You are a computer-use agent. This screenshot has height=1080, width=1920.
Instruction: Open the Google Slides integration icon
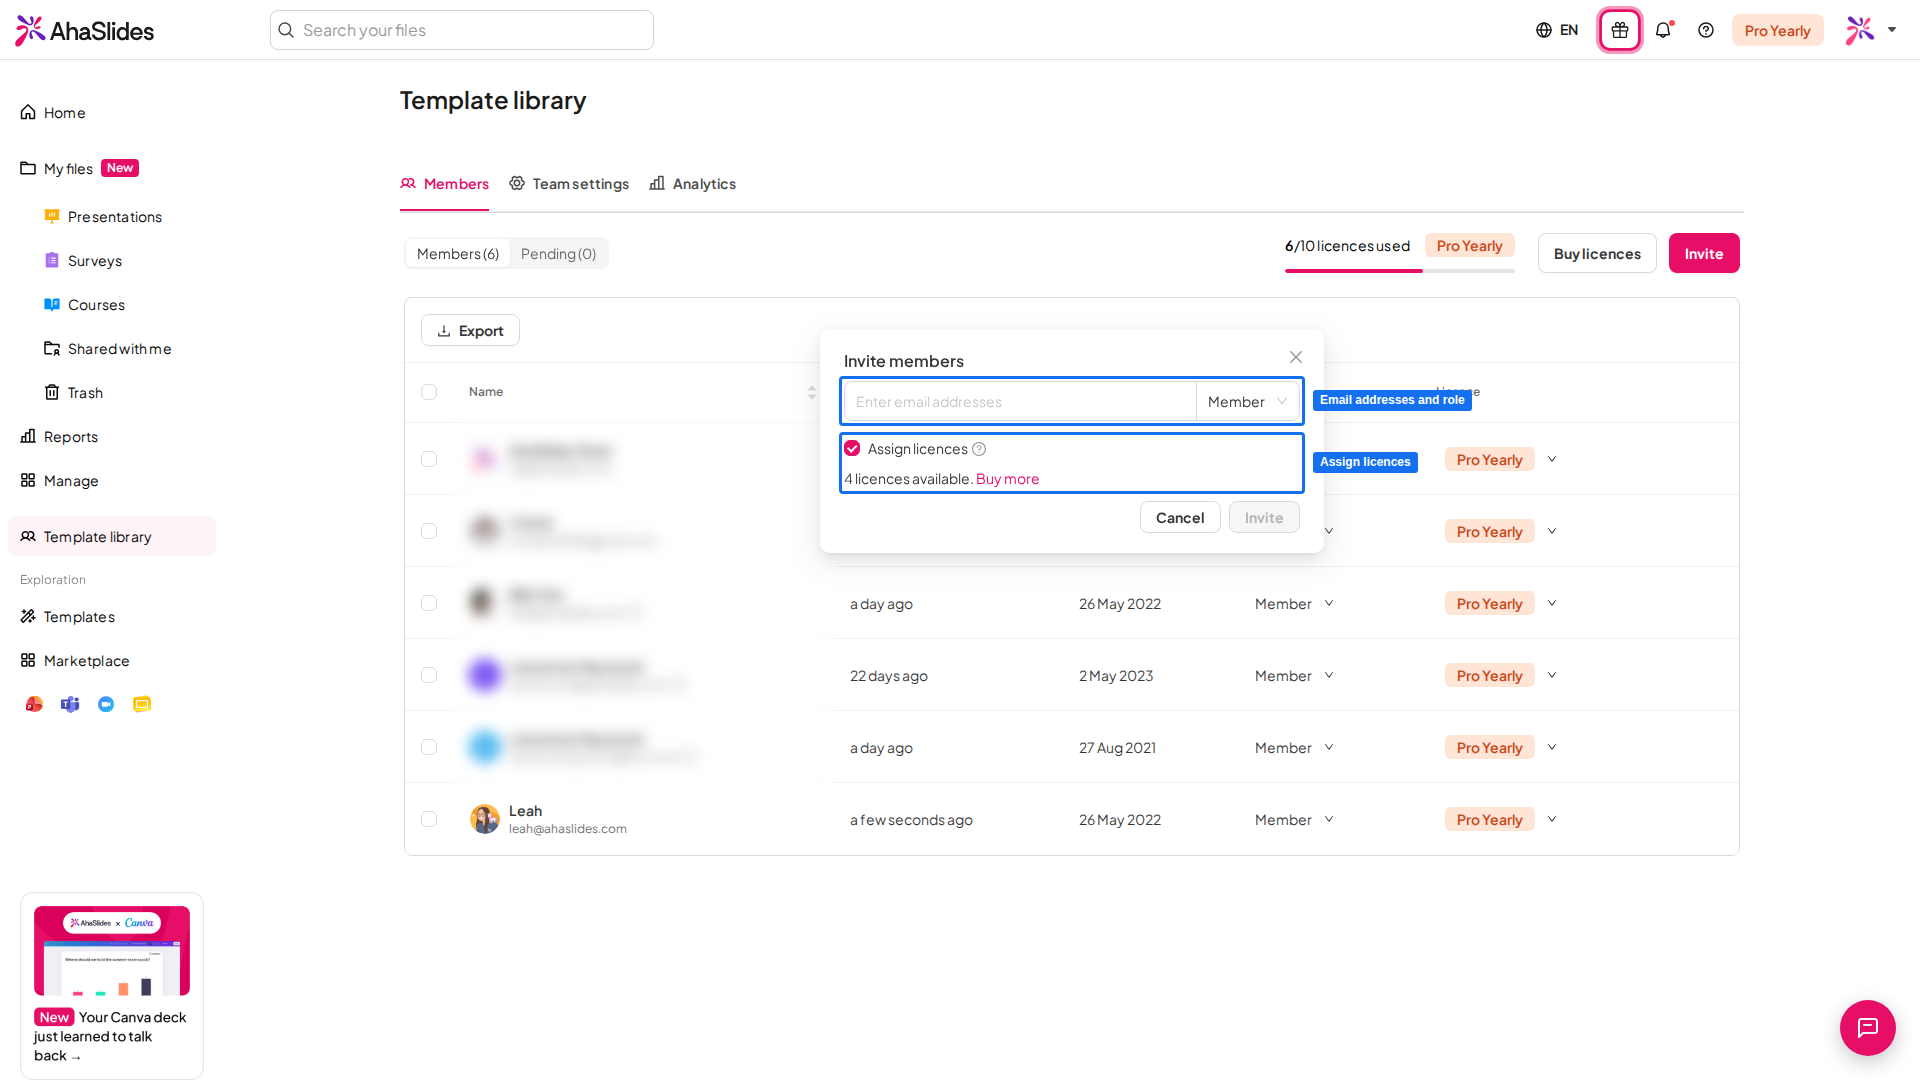pyautogui.click(x=142, y=704)
